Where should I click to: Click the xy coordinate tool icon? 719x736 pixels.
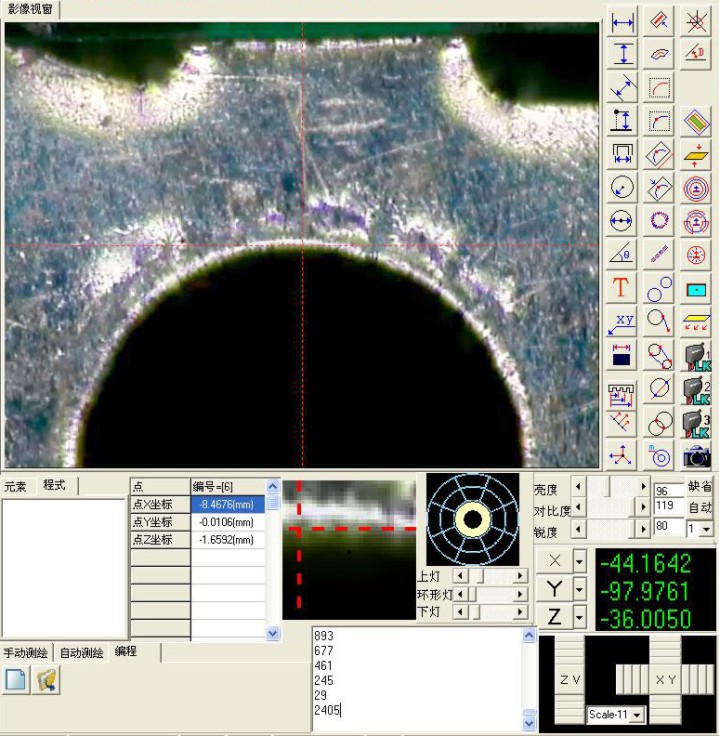622,322
